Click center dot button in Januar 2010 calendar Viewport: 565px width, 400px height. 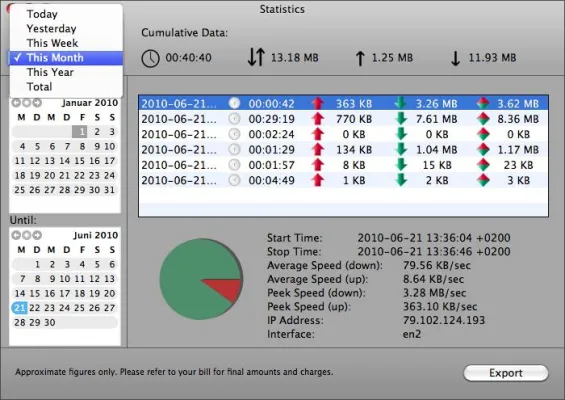point(26,103)
